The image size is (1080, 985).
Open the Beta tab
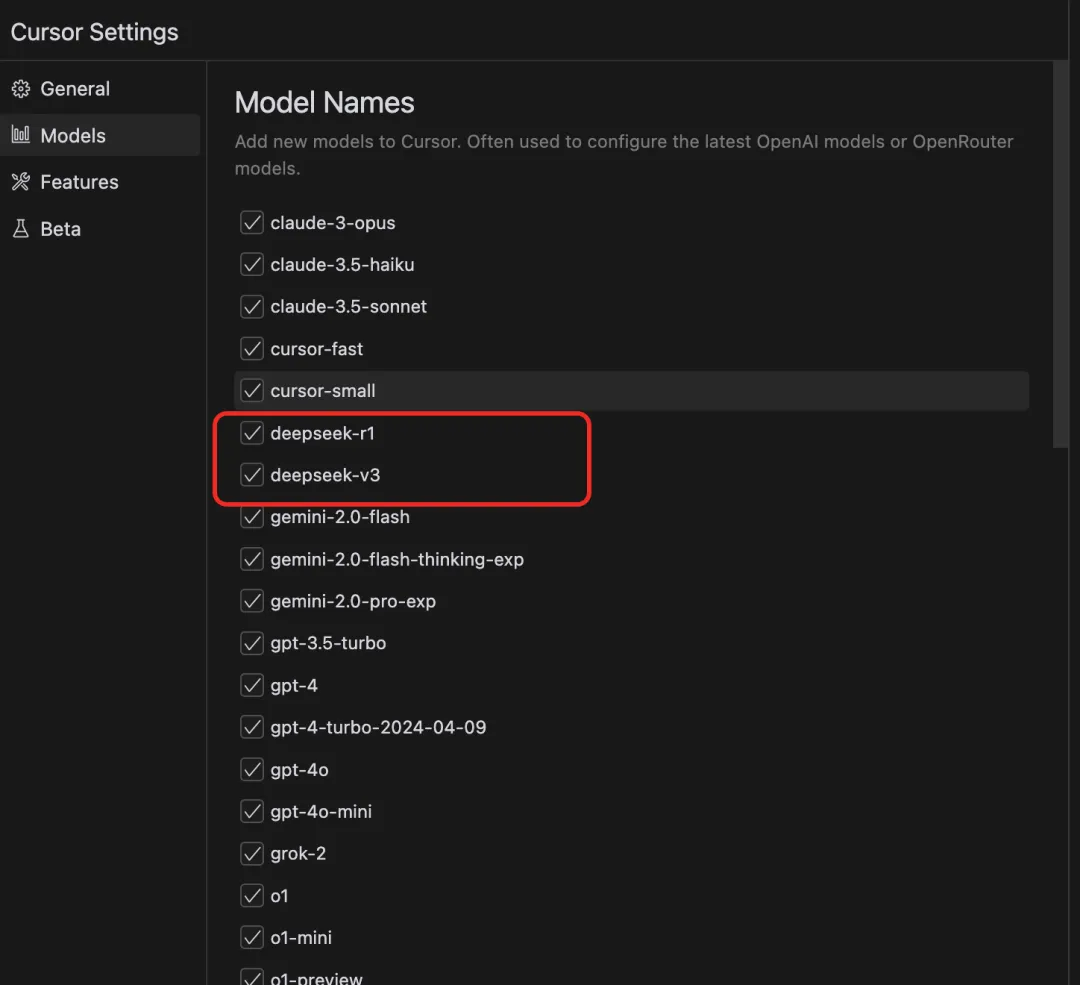100,229
